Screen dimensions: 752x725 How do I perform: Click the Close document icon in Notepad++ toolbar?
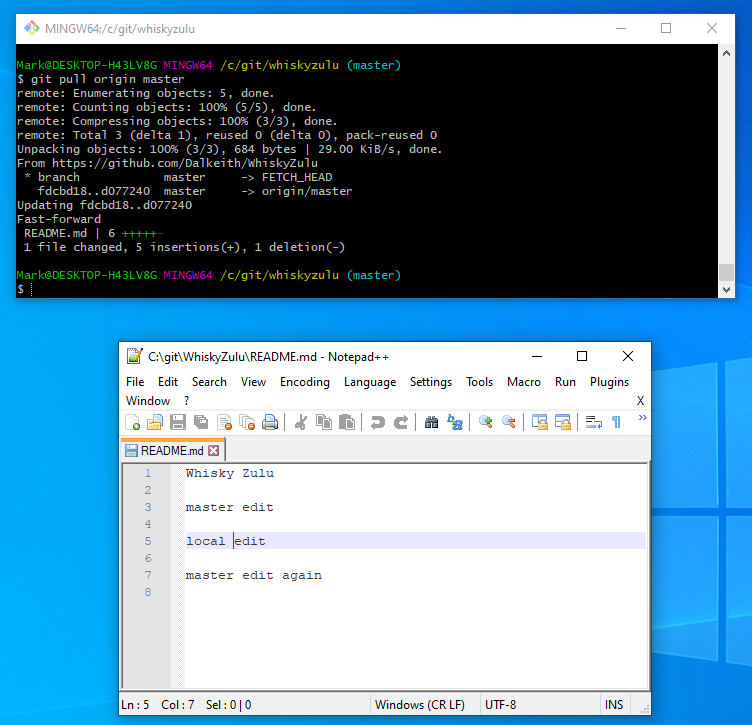(x=224, y=422)
